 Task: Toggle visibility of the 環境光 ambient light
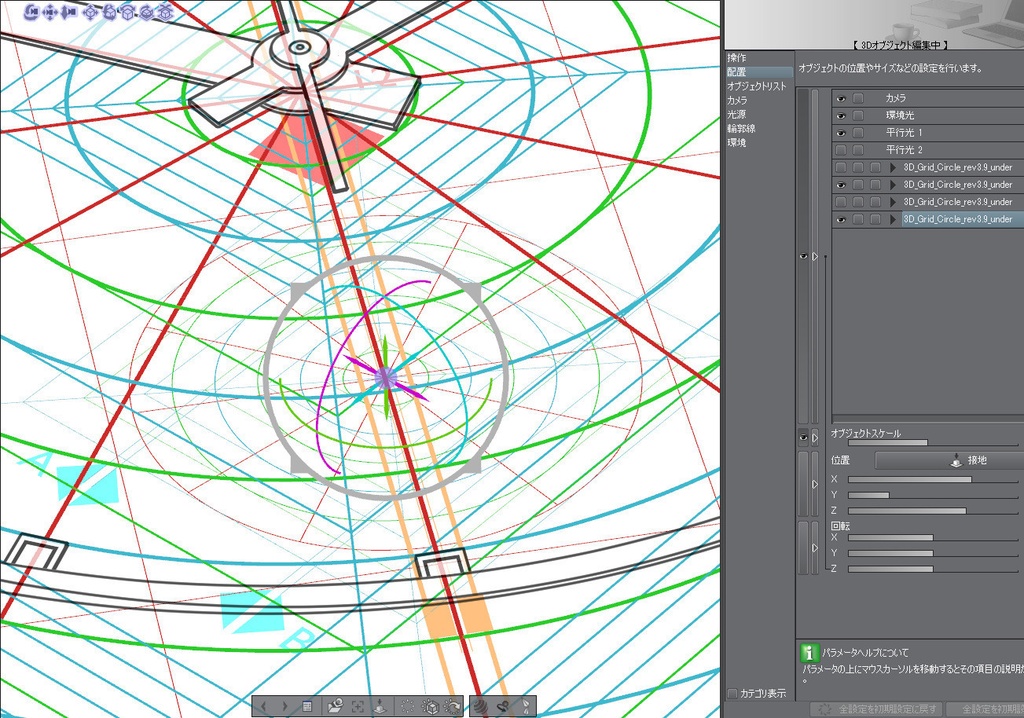(x=840, y=115)
